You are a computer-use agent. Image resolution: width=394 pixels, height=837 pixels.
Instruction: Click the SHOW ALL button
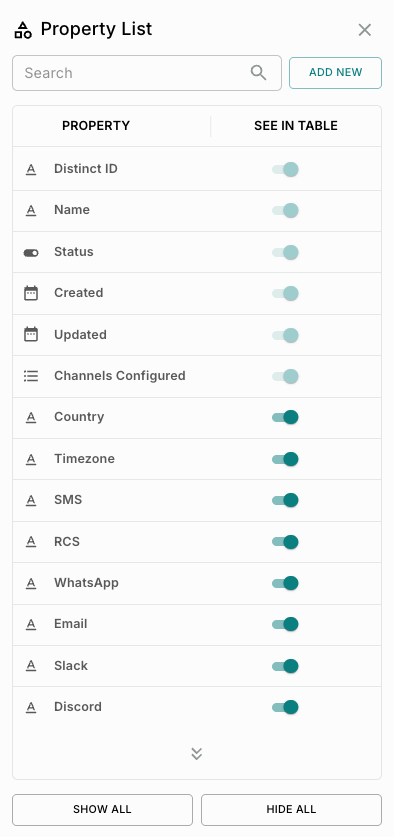coord(103,810)
